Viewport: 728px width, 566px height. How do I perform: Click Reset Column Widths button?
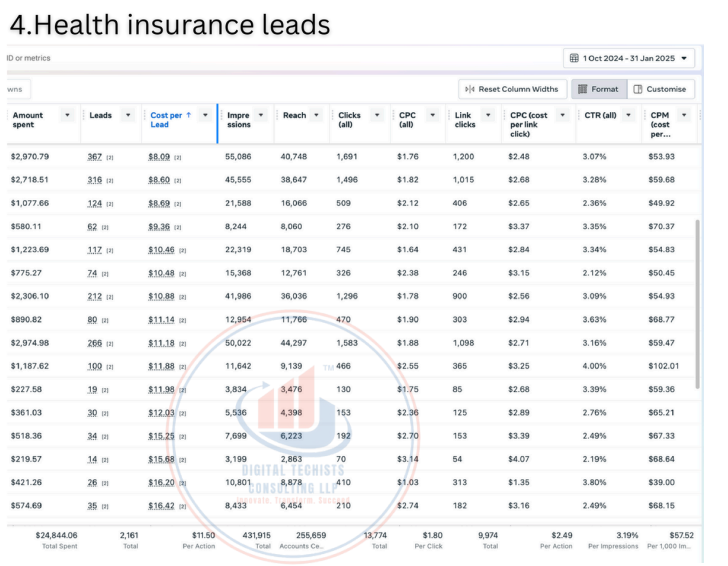pos(511,89)
